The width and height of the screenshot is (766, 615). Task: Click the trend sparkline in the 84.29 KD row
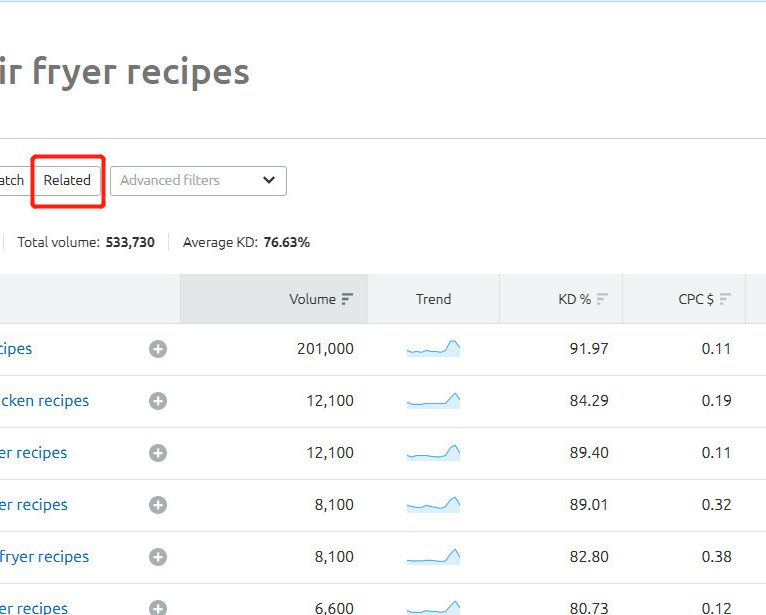[x=433, y=401]
